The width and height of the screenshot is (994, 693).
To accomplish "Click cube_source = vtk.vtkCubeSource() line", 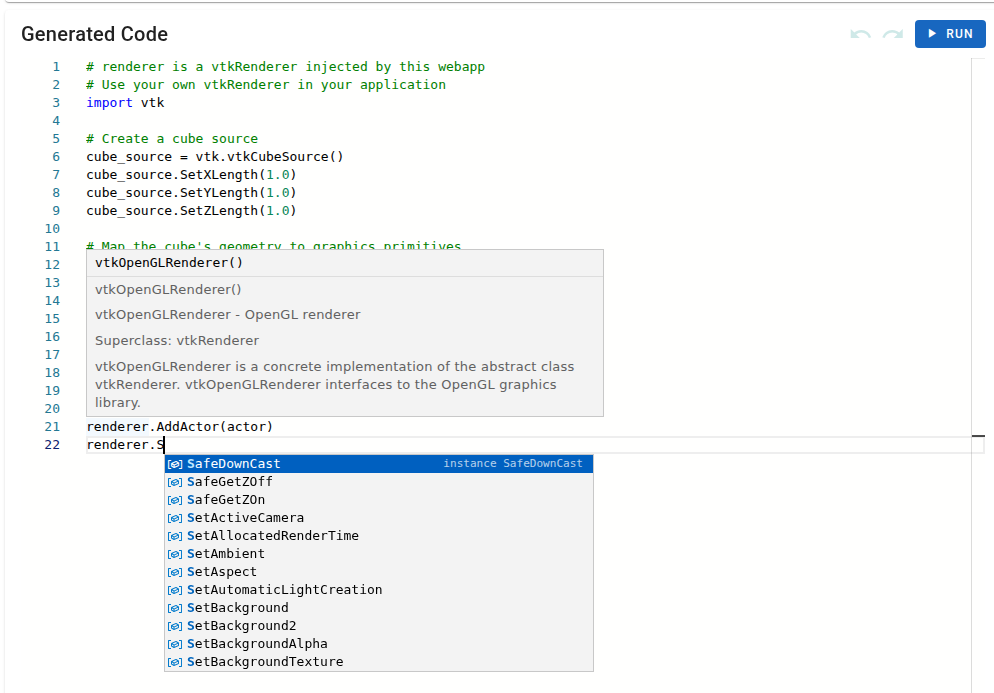I will click(215, 157).
